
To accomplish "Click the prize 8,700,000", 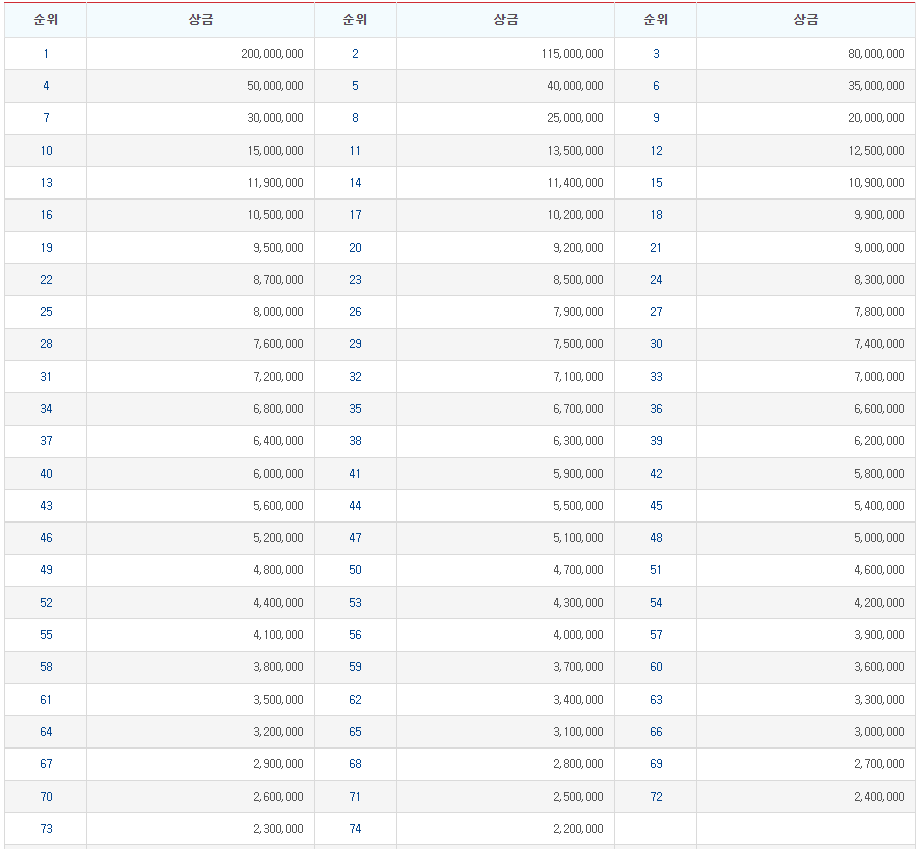I will pos(278,279).
